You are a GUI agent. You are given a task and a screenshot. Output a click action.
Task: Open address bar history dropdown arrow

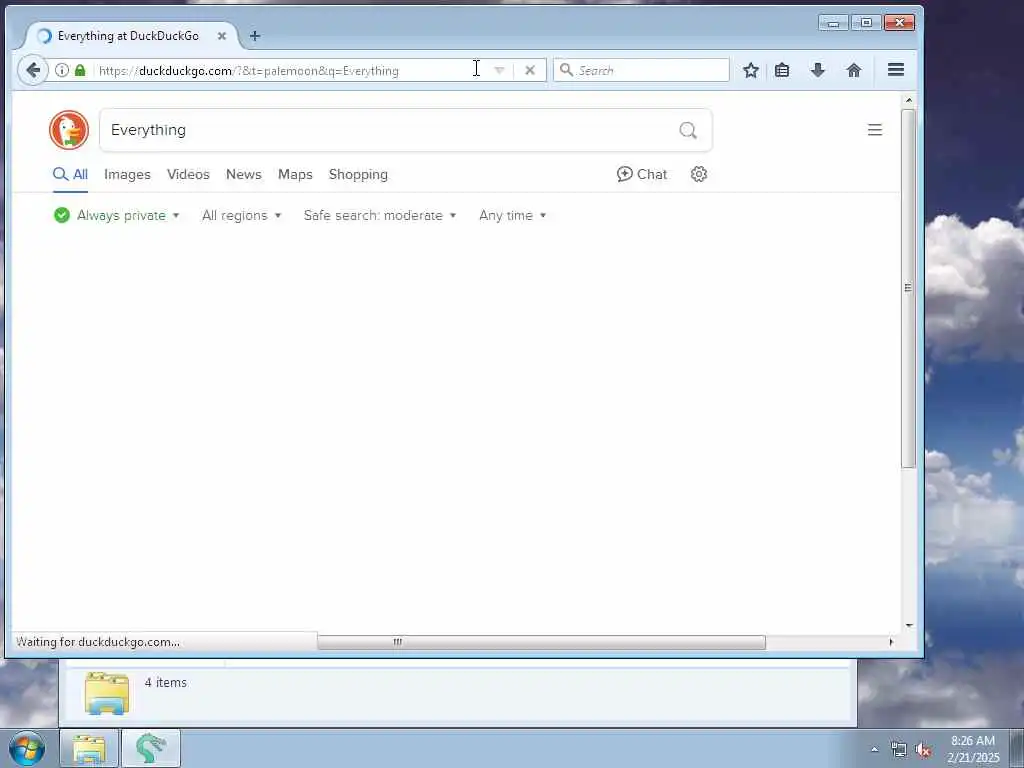coord(500,70)
